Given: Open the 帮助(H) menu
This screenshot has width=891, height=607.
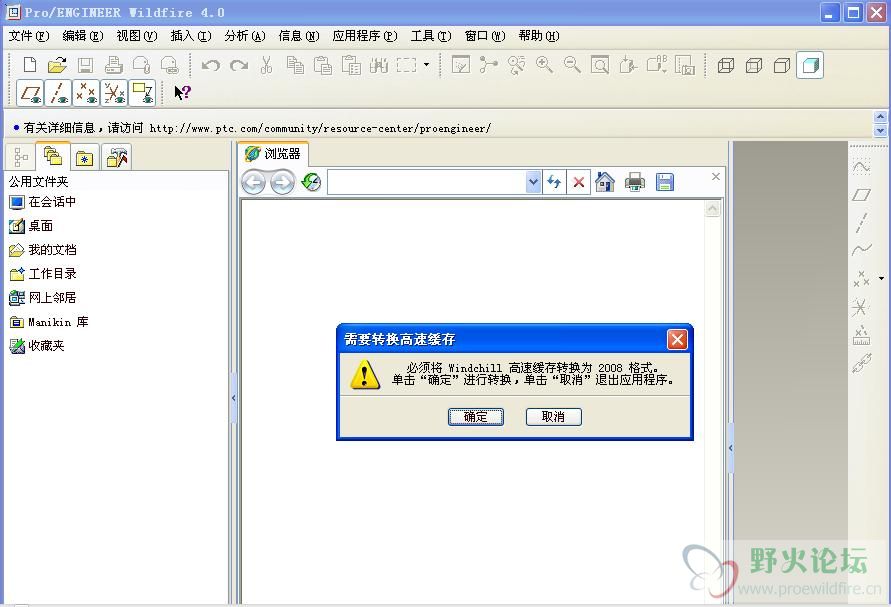Looking at the screenshot, I should [x=539, y=36].
